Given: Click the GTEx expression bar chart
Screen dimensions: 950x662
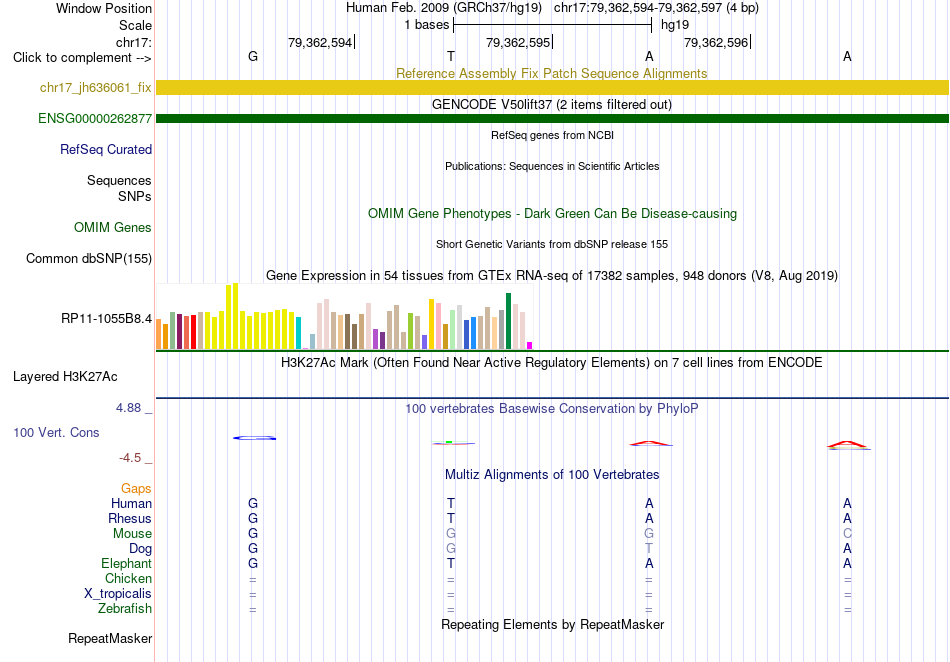Looking at the screenshot, I should coord(345,316).
